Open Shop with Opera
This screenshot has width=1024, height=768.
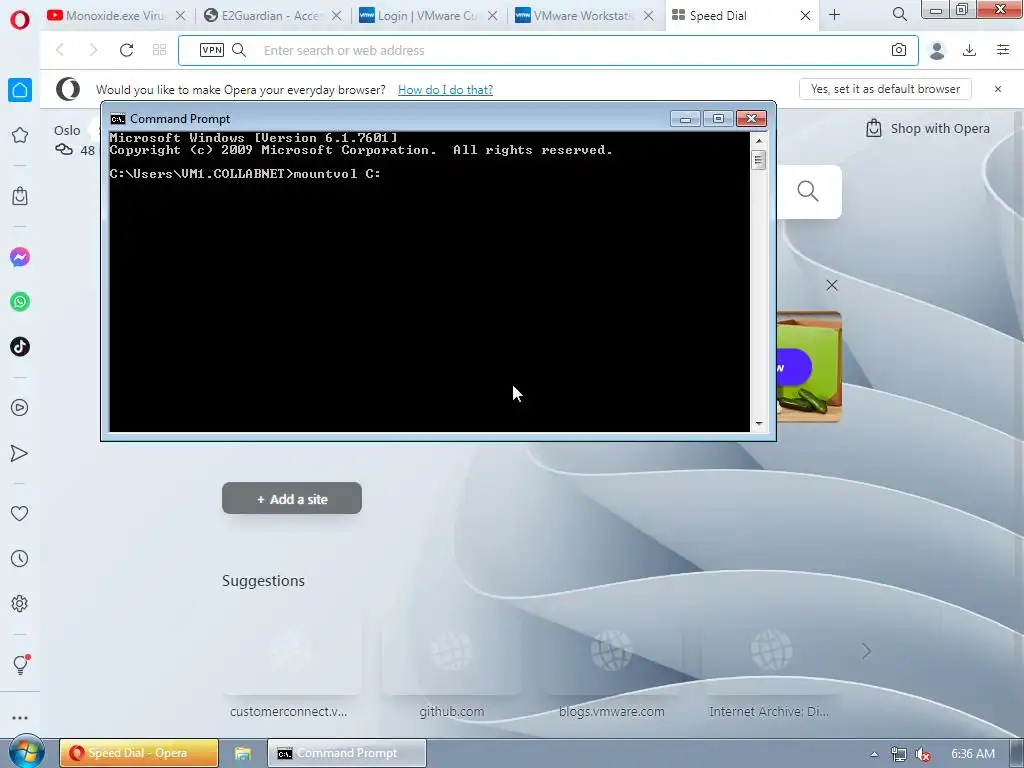(x=927, y=129)
